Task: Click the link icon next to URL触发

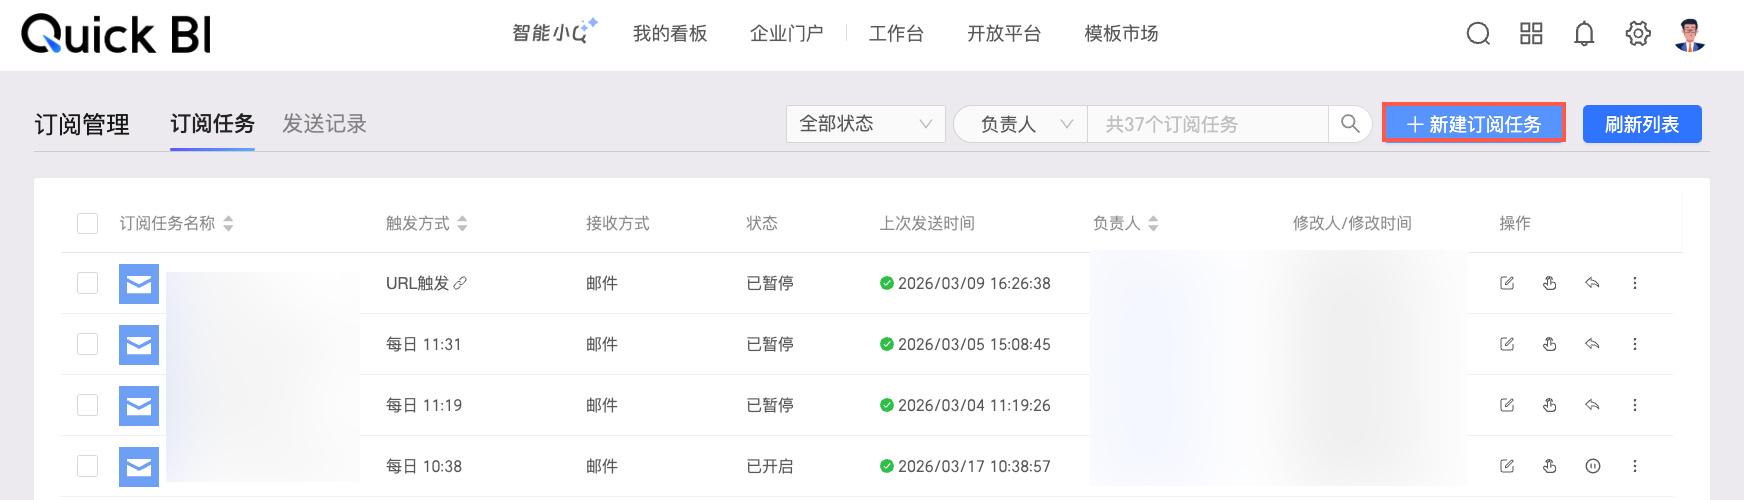Action: pos(460,283)
